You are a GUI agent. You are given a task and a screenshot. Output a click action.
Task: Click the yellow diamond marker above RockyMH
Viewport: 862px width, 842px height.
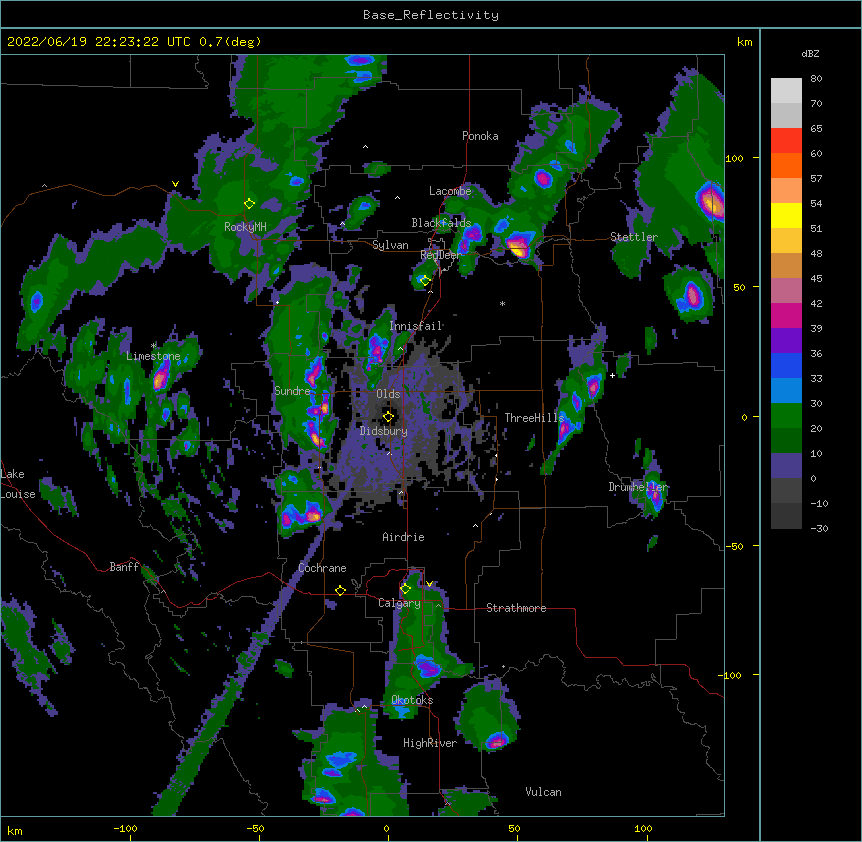(x=250, y=204)
